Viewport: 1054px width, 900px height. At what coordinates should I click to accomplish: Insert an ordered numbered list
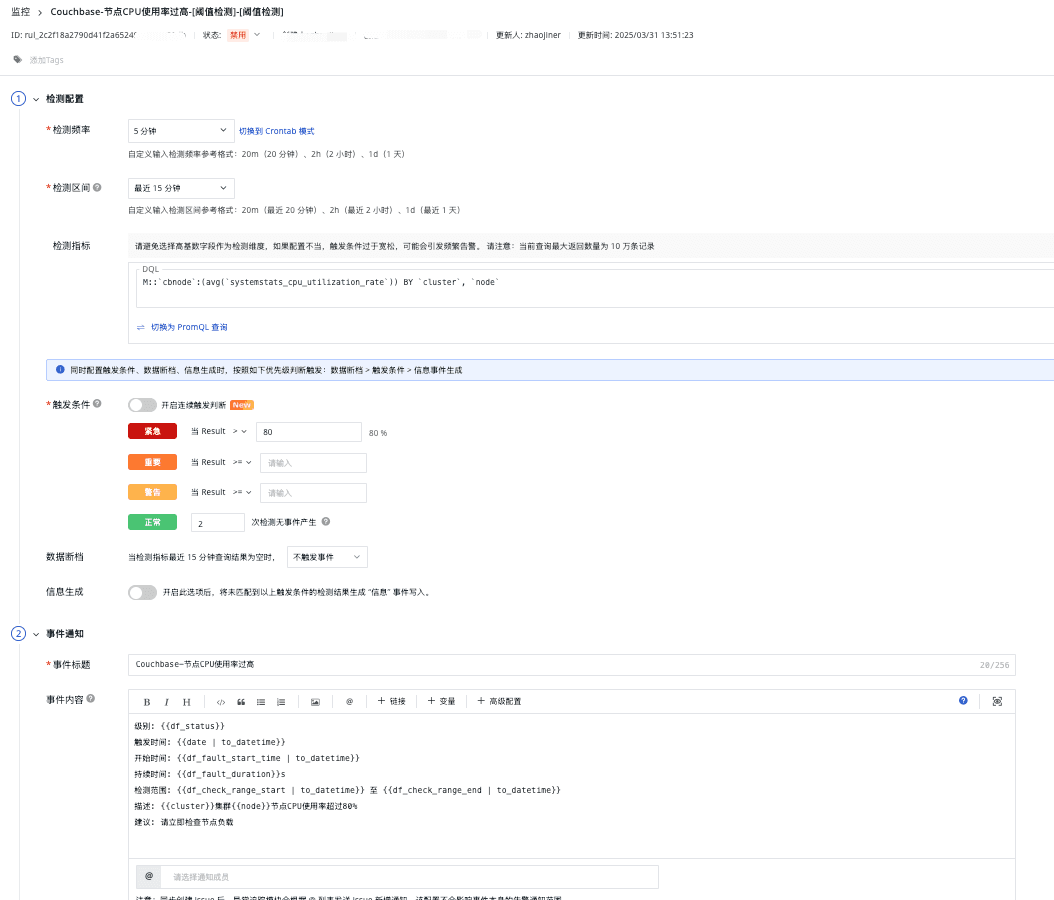281,702
